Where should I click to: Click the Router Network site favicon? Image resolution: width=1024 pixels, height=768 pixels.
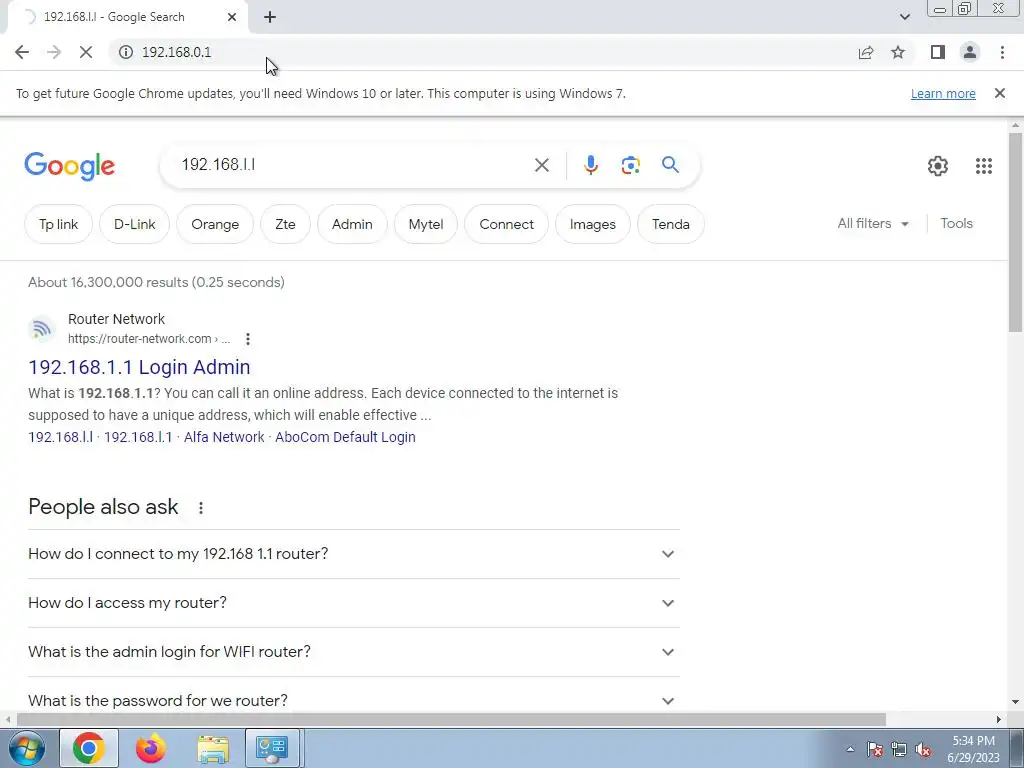tap(42, 328)
